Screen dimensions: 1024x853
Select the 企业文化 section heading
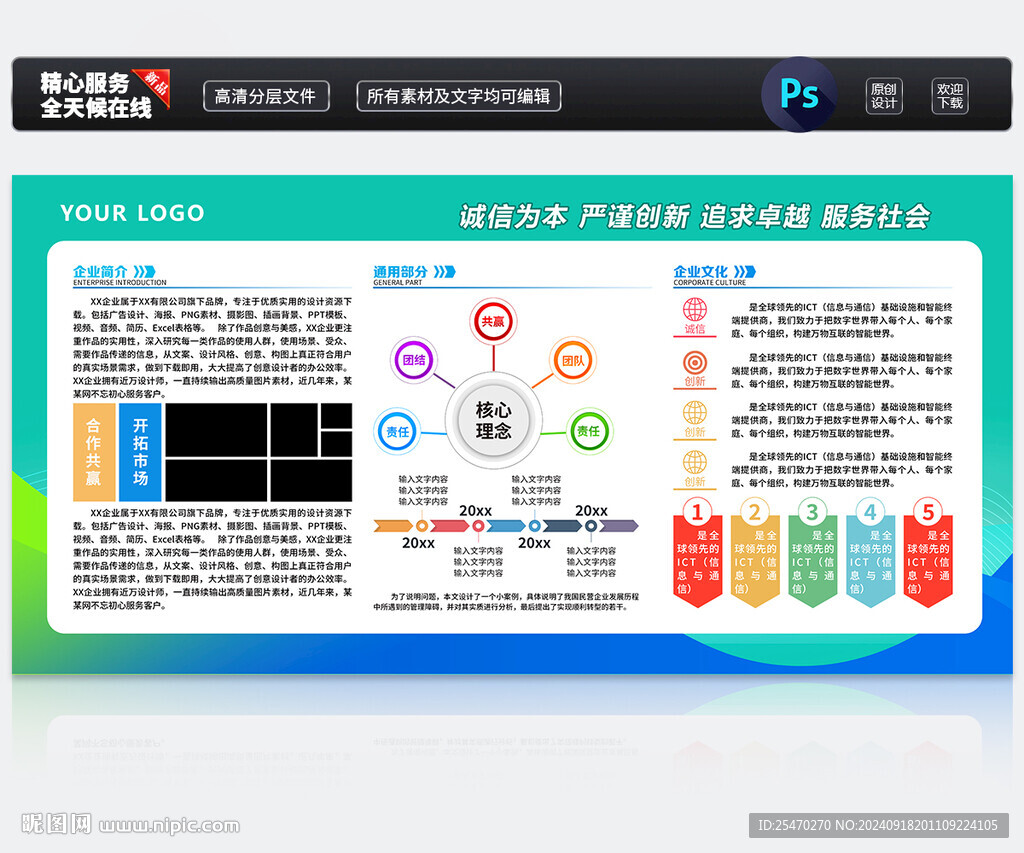[701, 271]
